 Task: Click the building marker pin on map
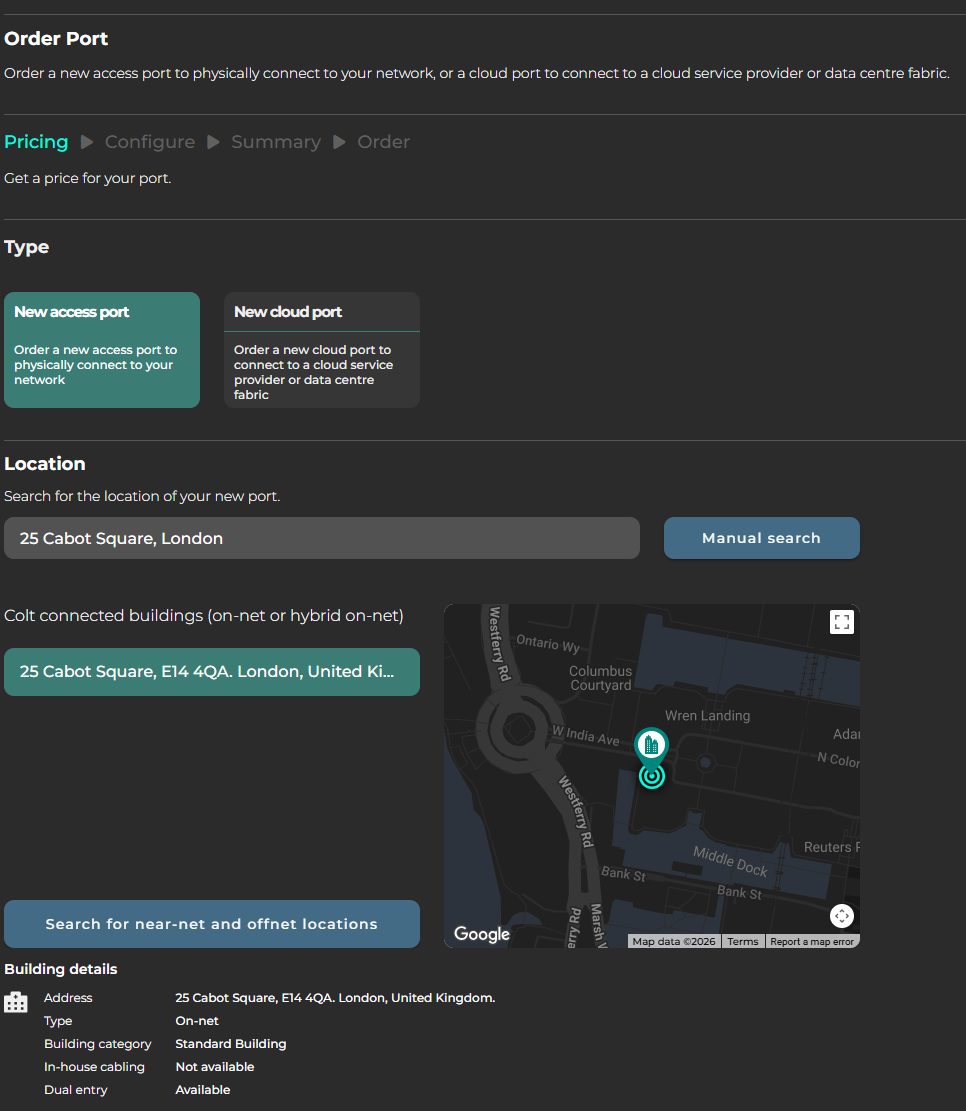[651, 745]
